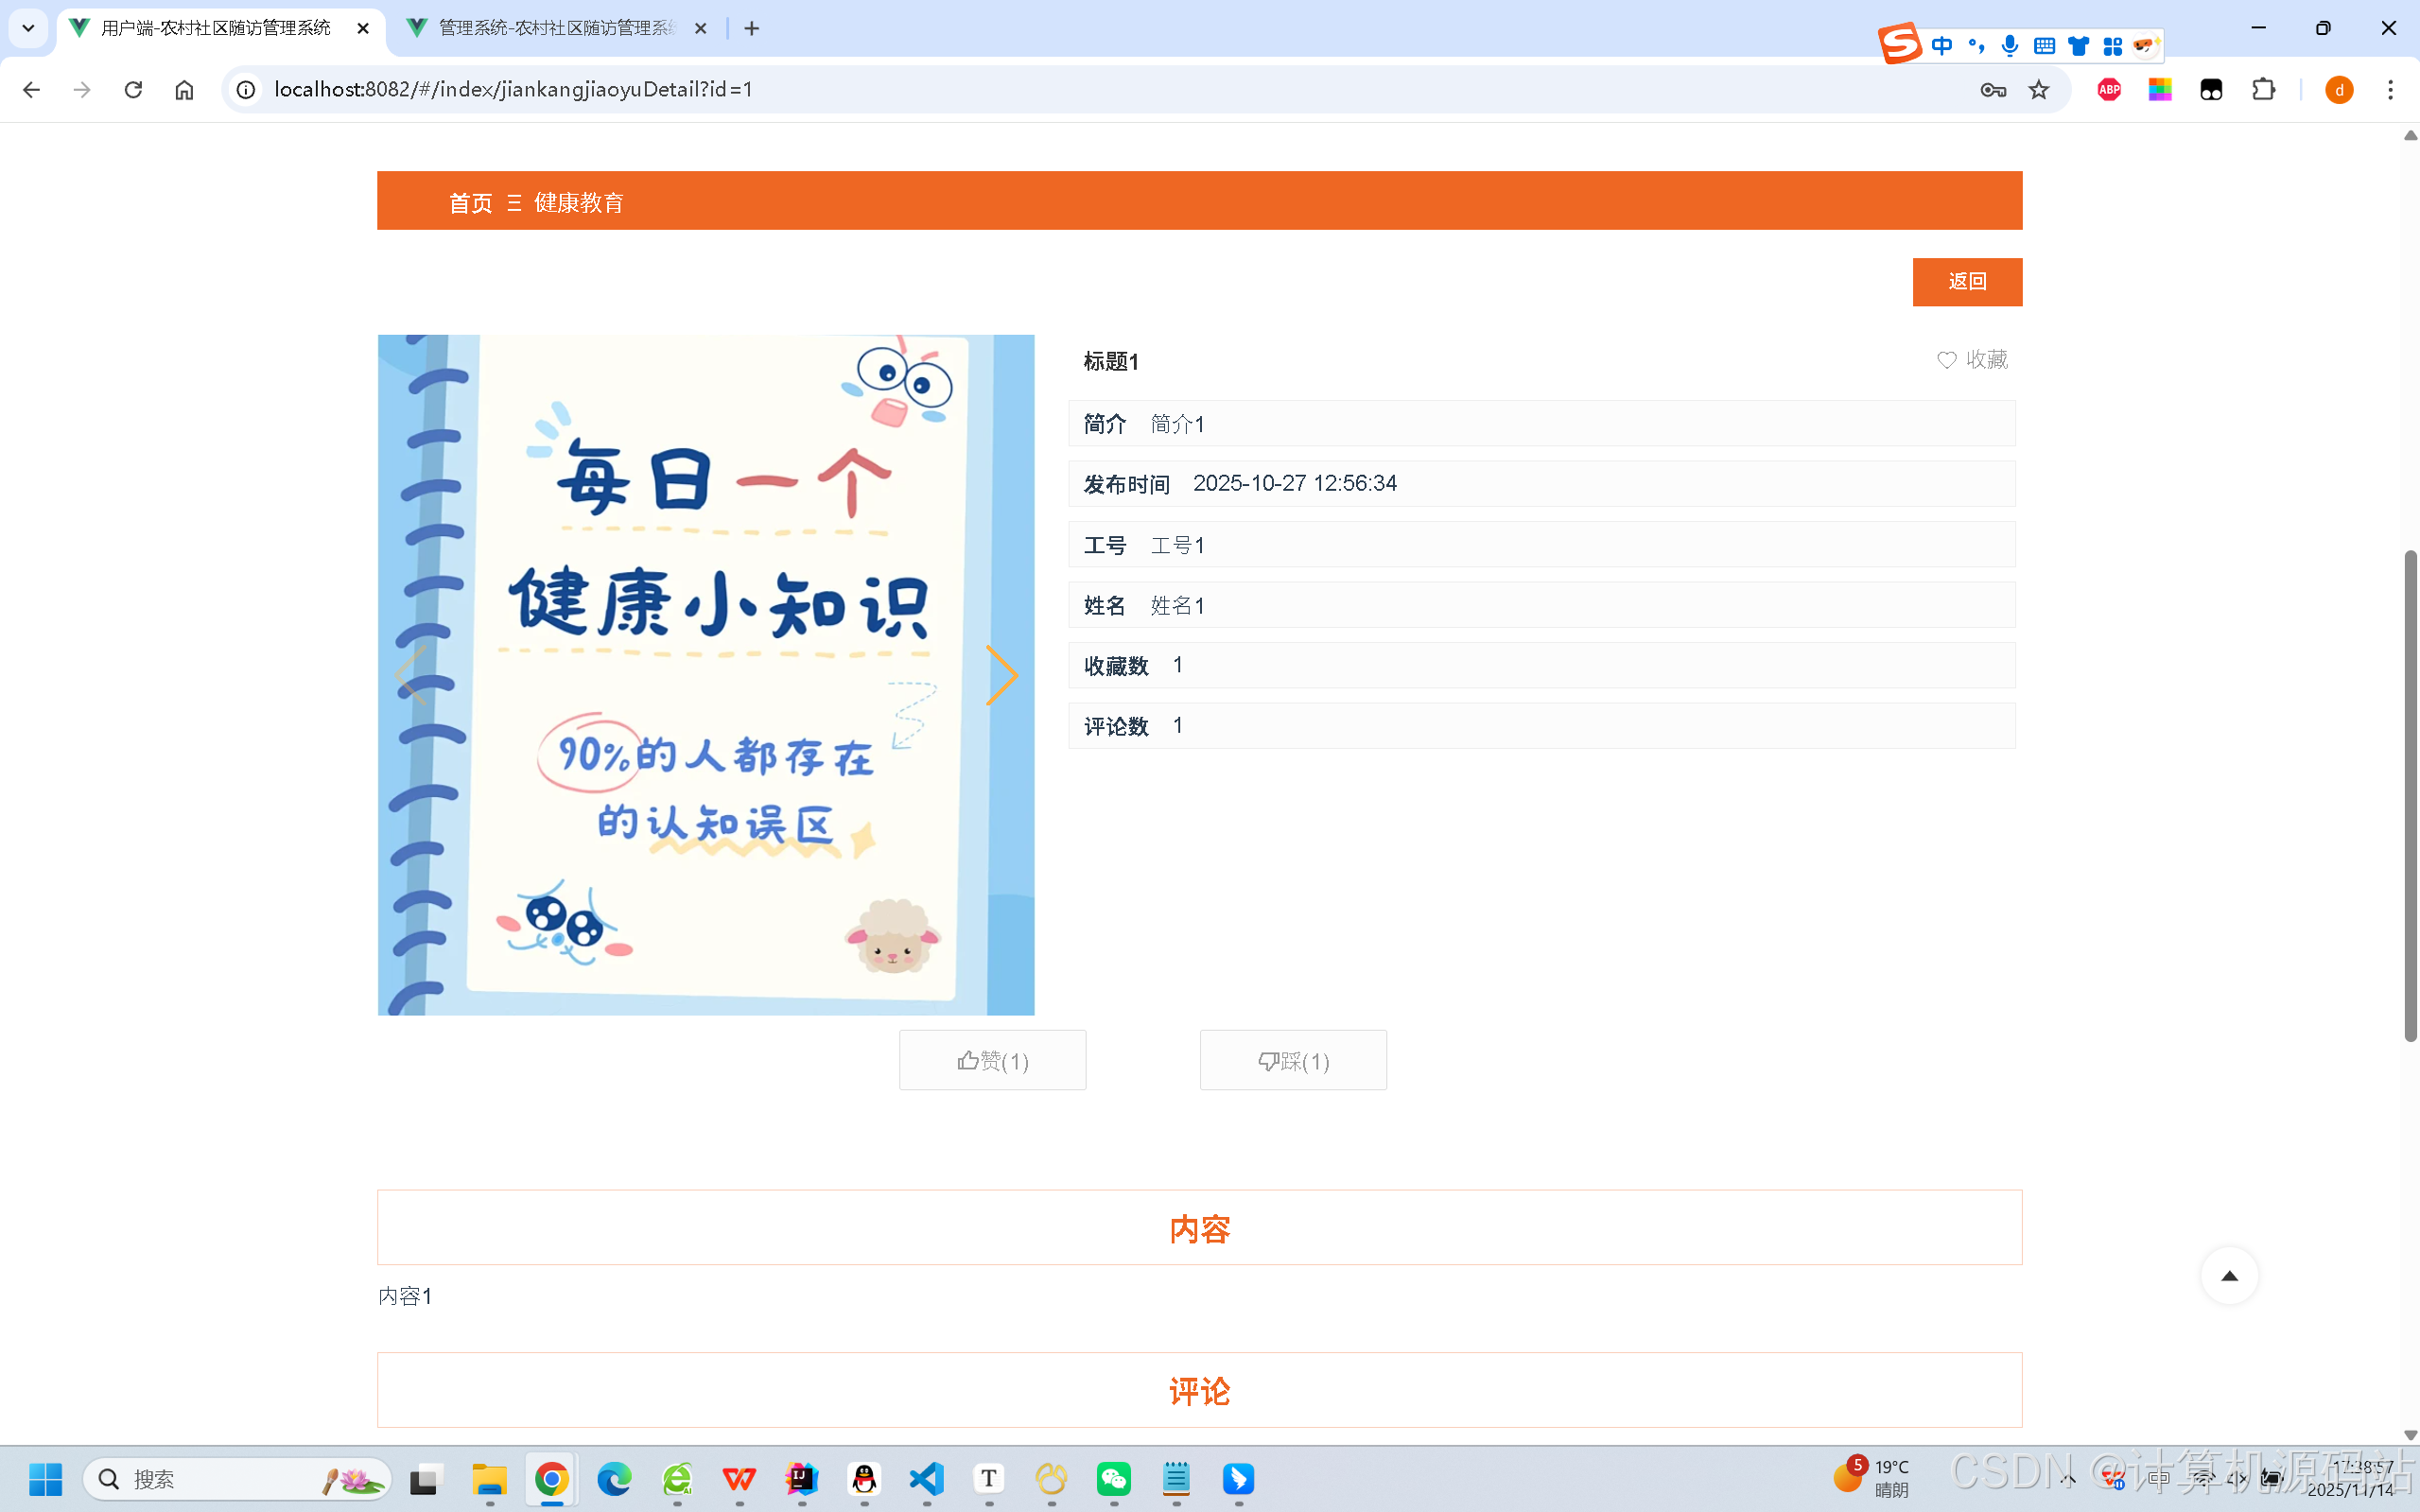Expand the tab search dropdown
Image resolution: width=2420 pixels, height=1512 pixels.
point(28,28)
